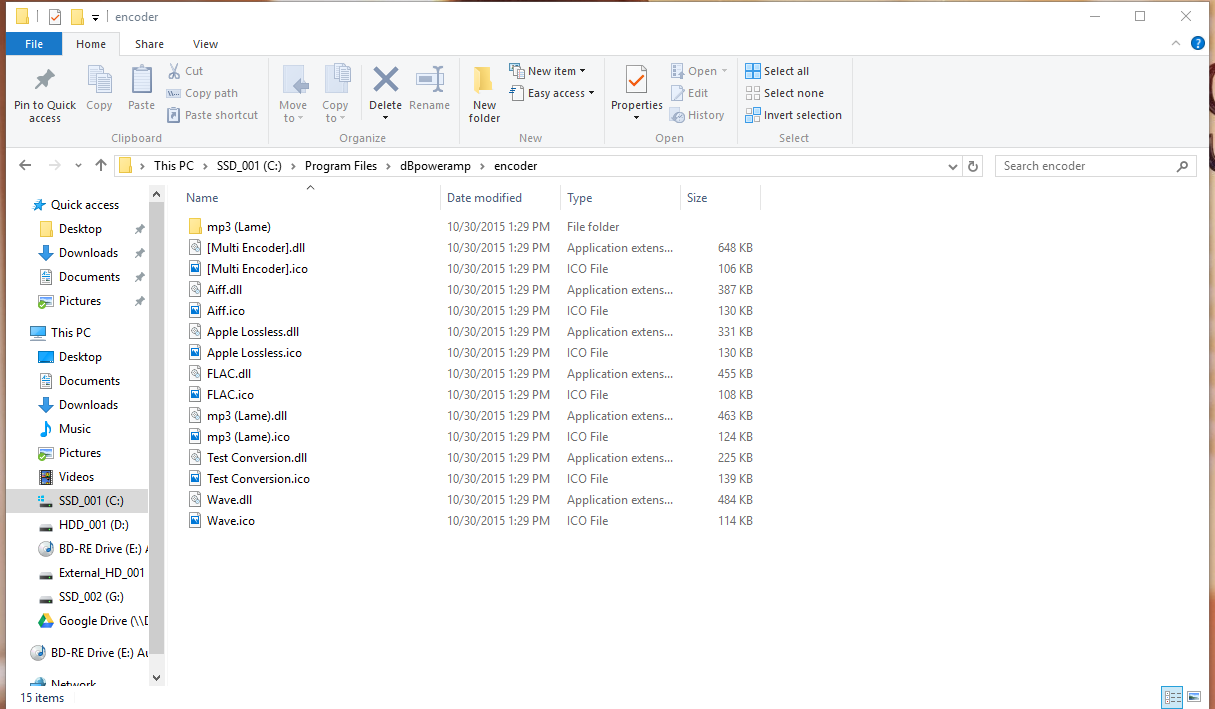Viewport: 1215px width, 709px height.
Task: Click the Pin to Quick access icon
Action: tap(44, 80)
